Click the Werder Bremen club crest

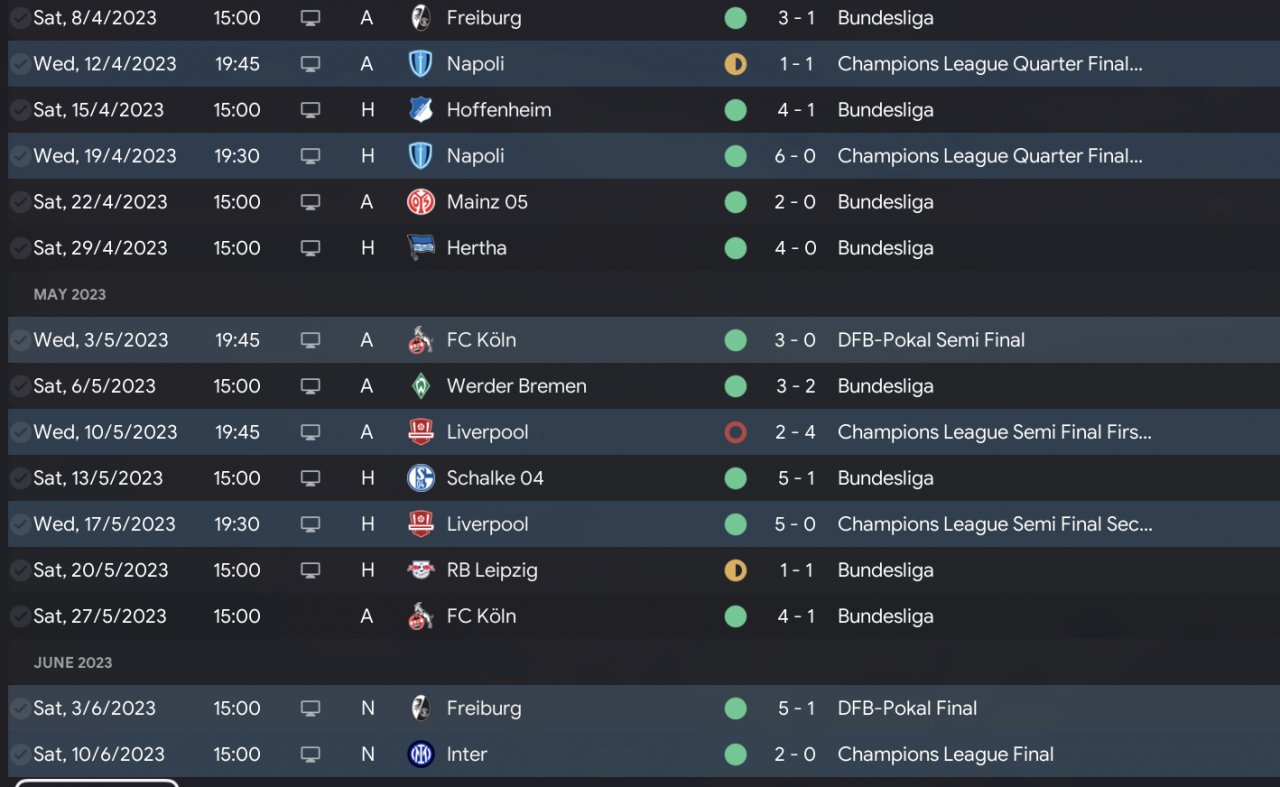click(421, 386)
